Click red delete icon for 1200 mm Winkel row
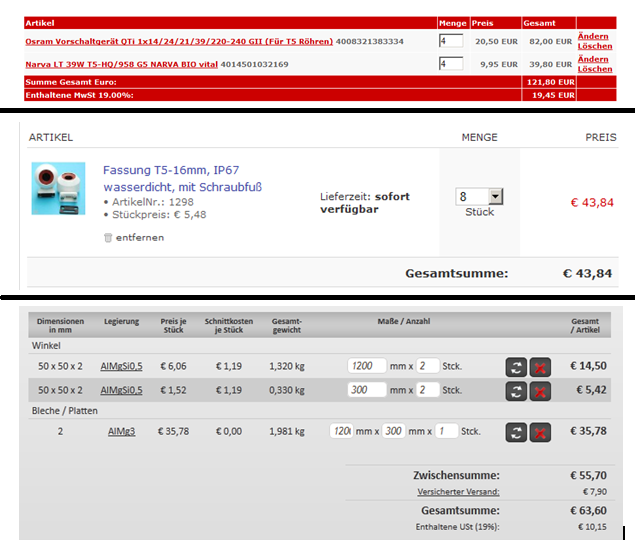The width and height of the screenshot is (635, 552). click(x=540, y=366)
